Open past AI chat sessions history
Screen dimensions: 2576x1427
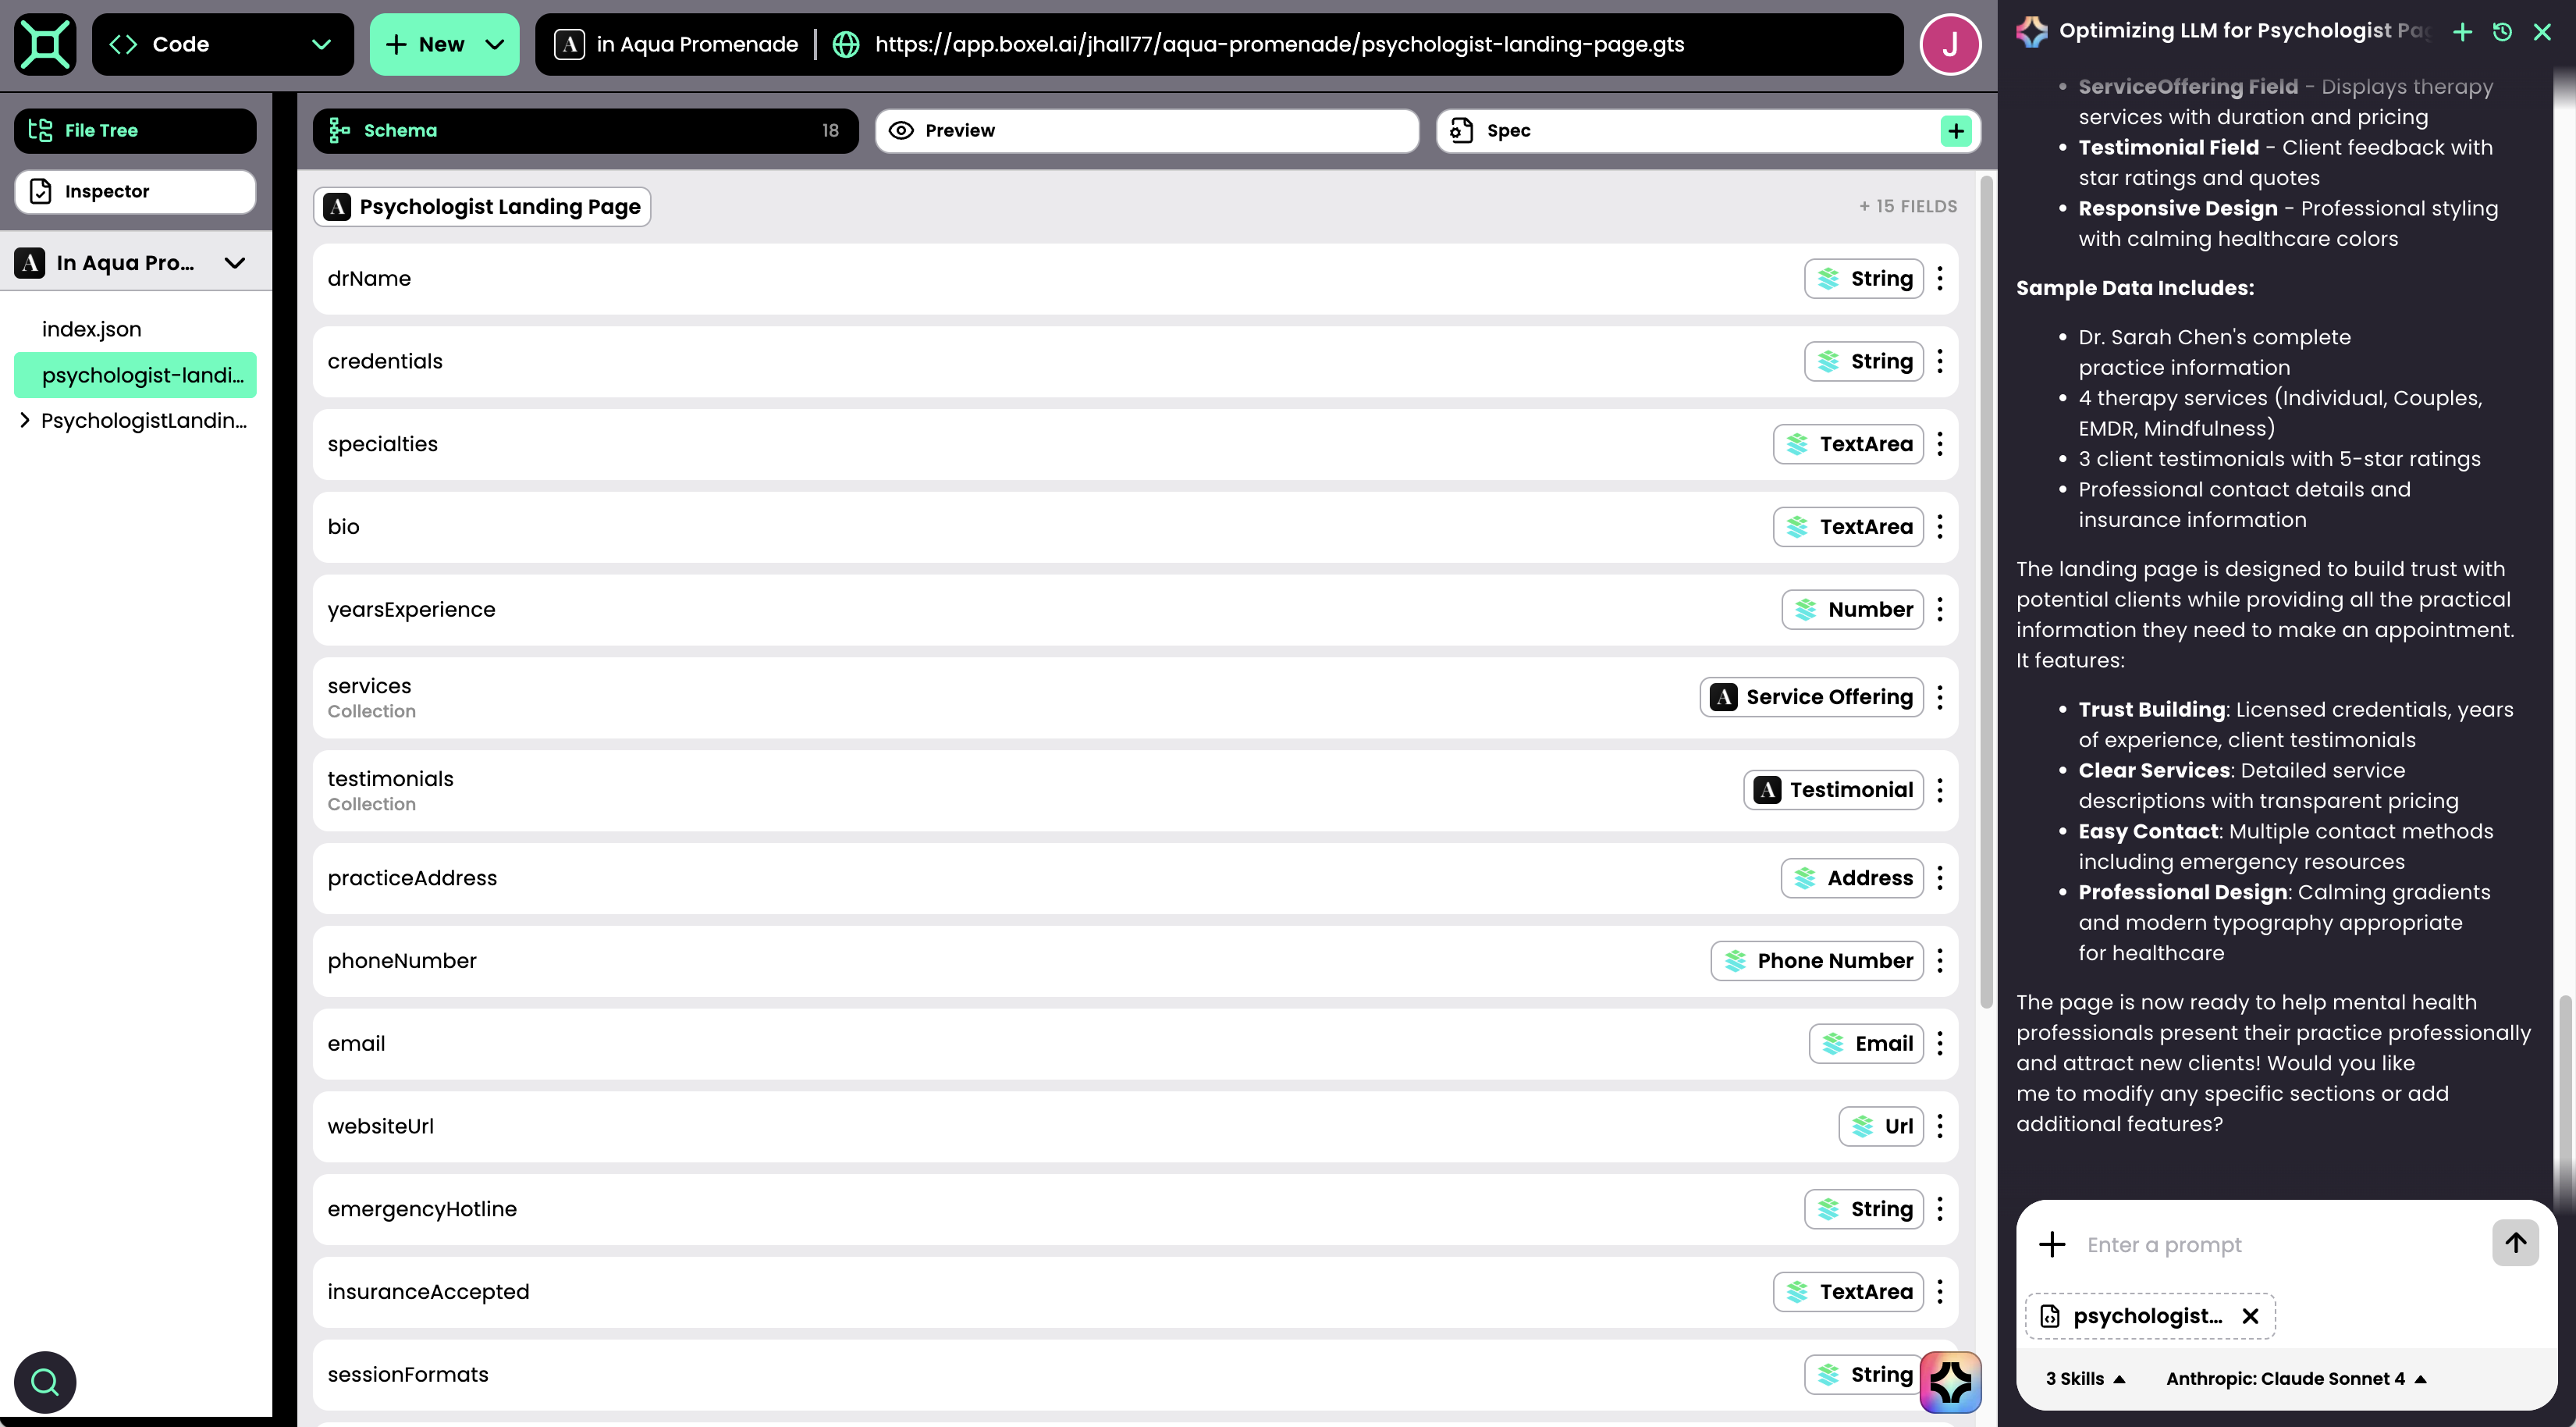(x=2503, y=32)
